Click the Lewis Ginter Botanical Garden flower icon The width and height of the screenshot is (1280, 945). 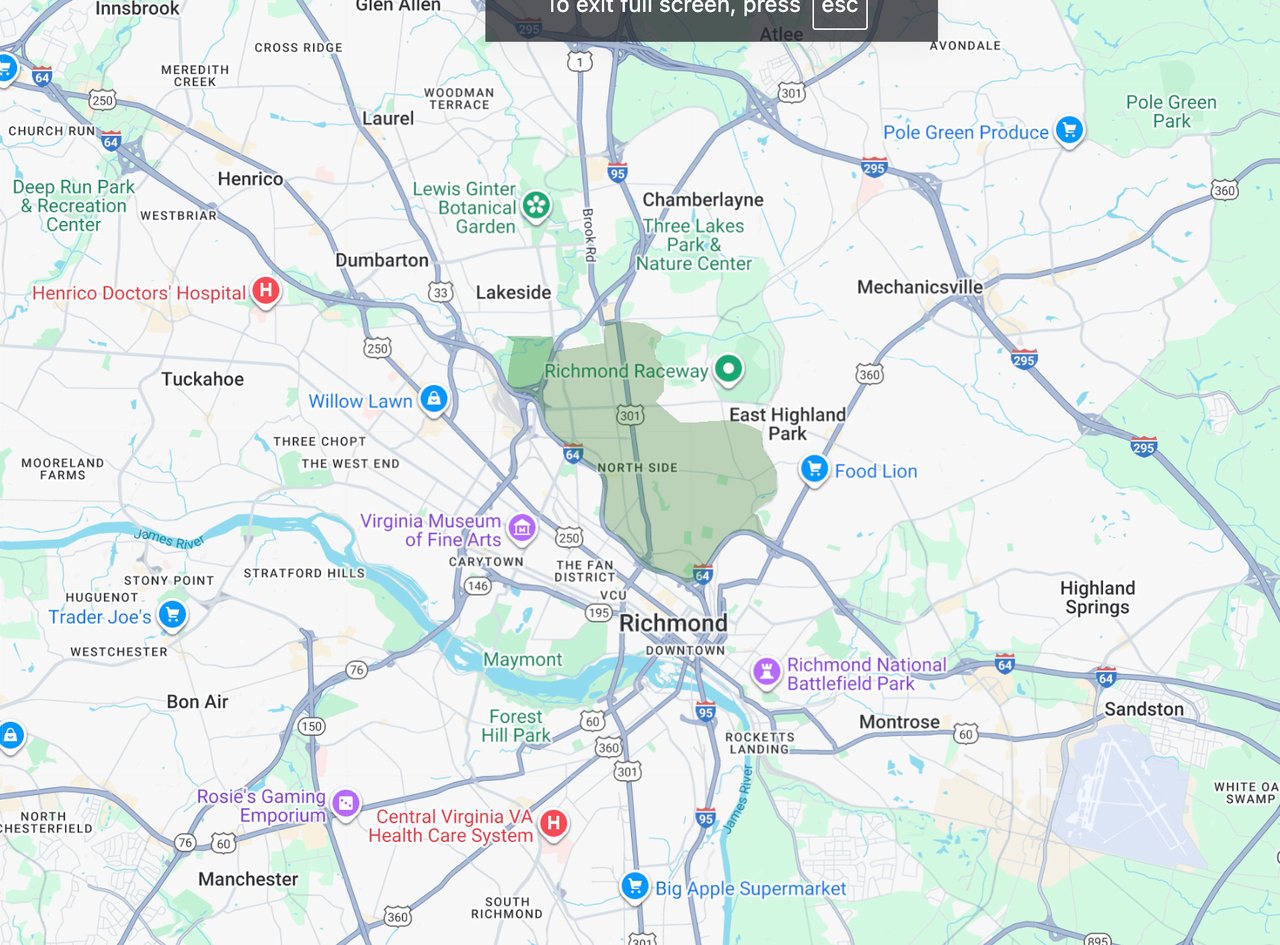click(537, 207)
